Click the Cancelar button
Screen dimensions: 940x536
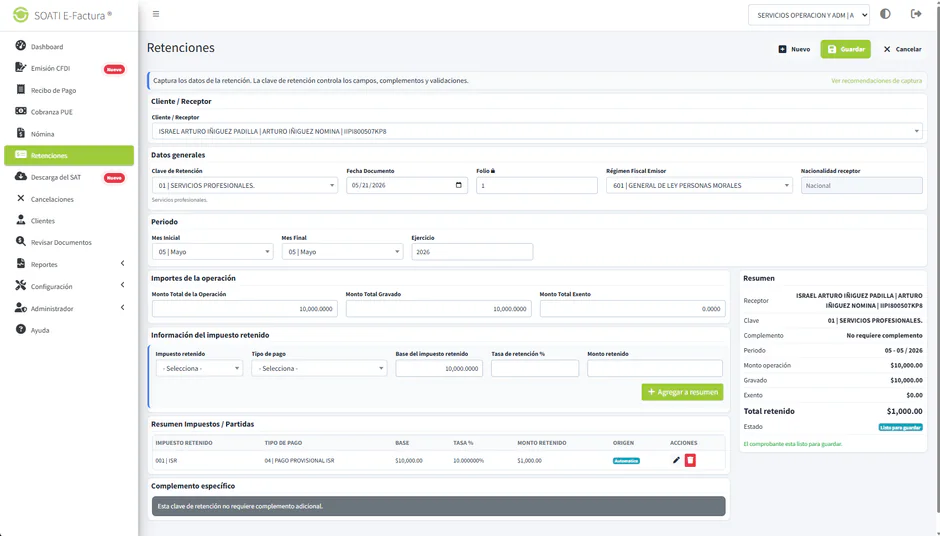902,49
